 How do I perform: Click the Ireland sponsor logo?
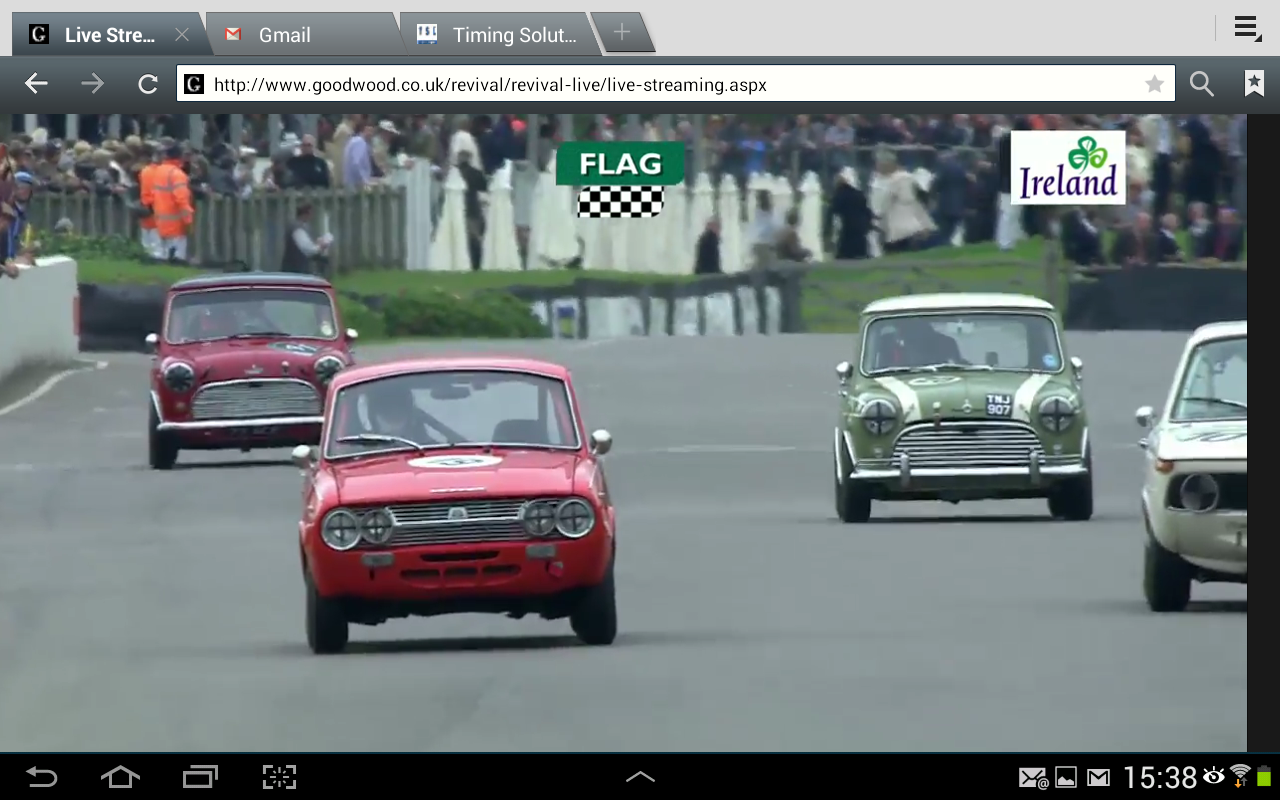click(1068, 167)
